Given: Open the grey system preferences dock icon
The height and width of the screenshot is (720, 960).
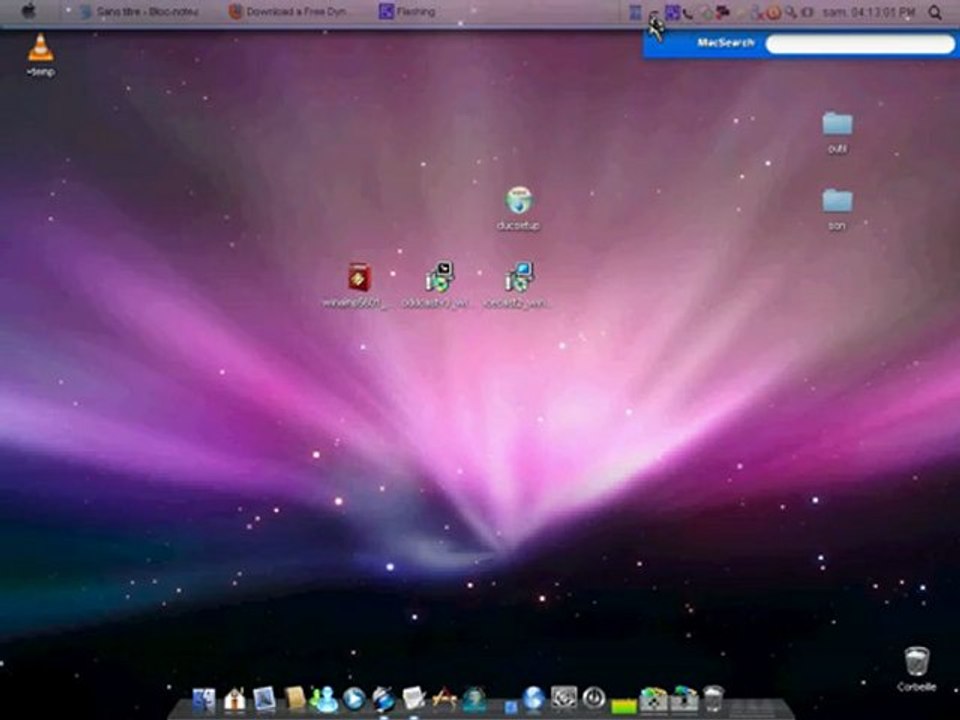Looking at the screenshot, I should (564, 698).
